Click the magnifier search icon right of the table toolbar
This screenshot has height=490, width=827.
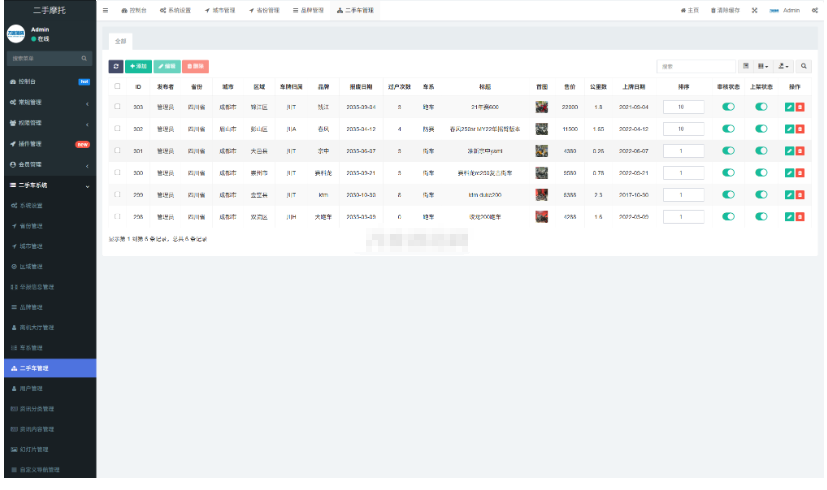pos(803,66)
